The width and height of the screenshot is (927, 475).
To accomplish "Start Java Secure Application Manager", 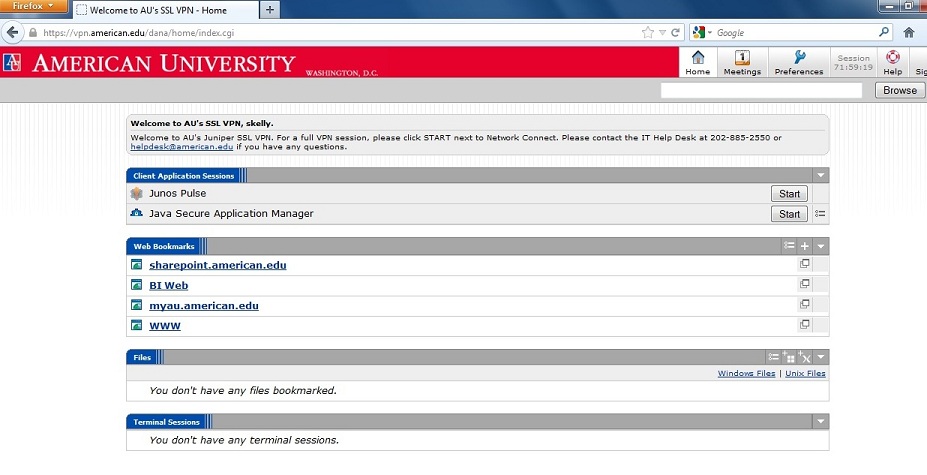I will [x=789, y=214].
